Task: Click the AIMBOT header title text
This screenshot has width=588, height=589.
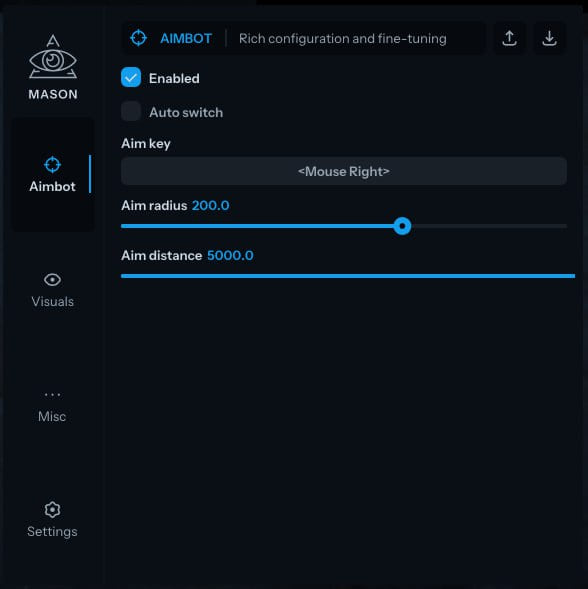Action: (x=186, y=38)
